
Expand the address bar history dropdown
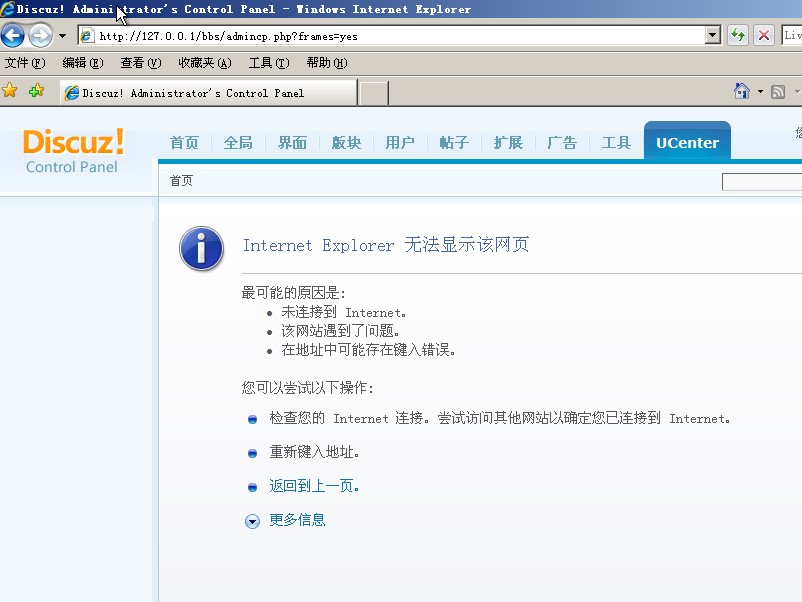coord(713,36)
